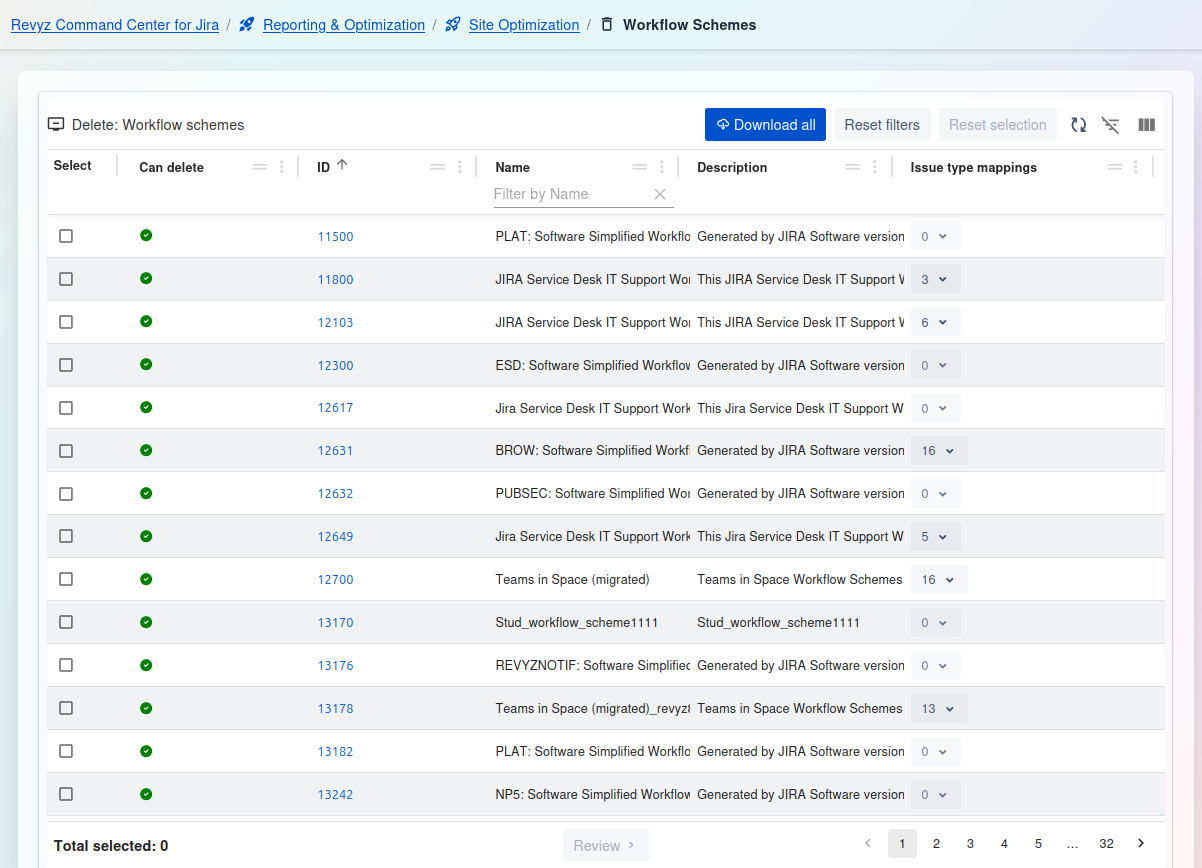Expand issue type mappings for scheme 11800
Image resolution: width=1202 pixels, height=868 pixels.
tap(935, 280)
